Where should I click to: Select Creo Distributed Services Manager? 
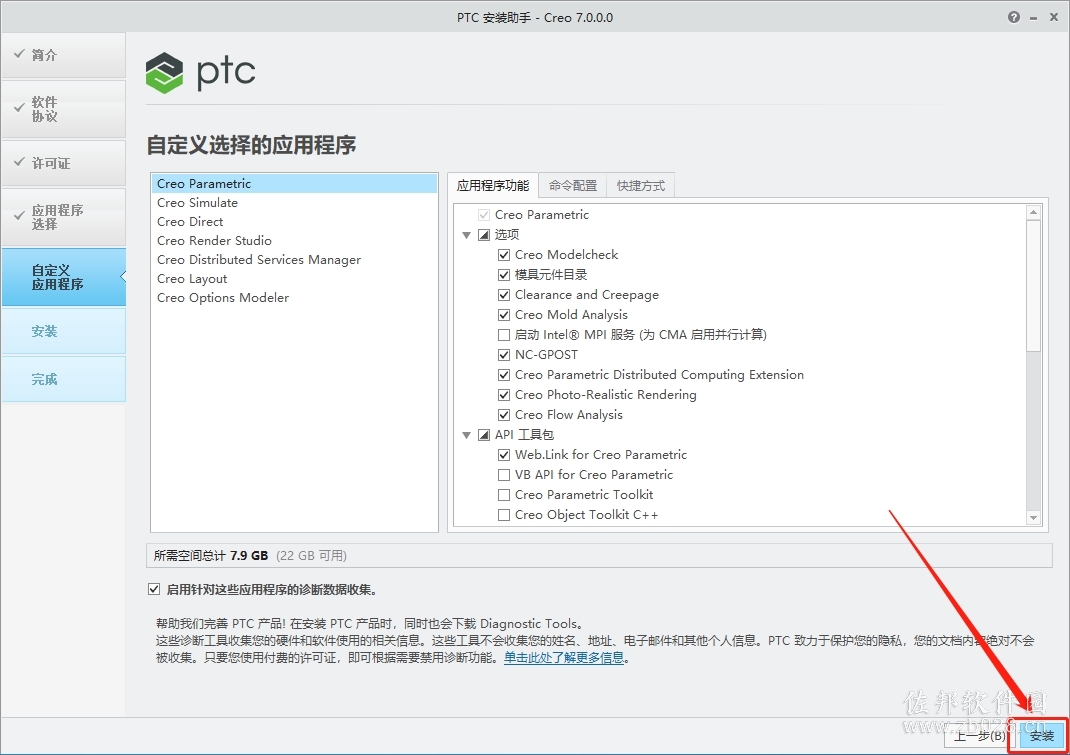[294, 260]
